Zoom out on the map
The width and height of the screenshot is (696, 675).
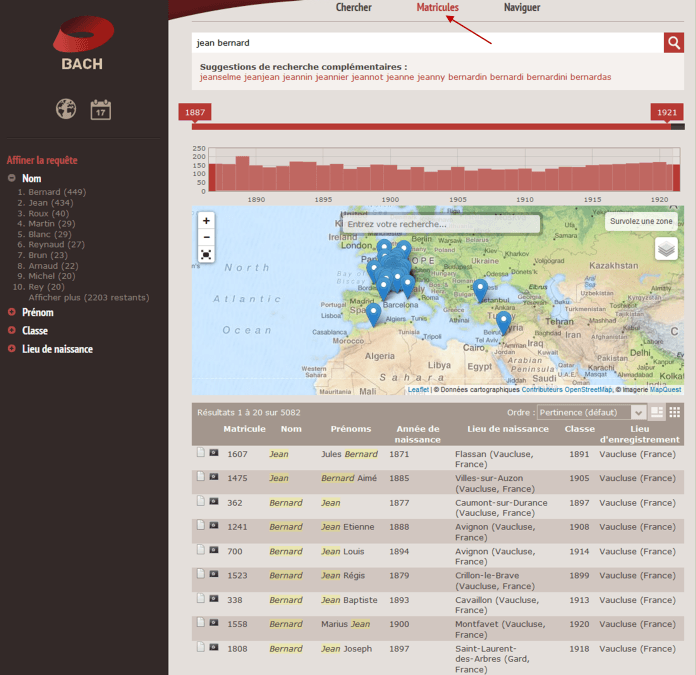tap(206, 237)
